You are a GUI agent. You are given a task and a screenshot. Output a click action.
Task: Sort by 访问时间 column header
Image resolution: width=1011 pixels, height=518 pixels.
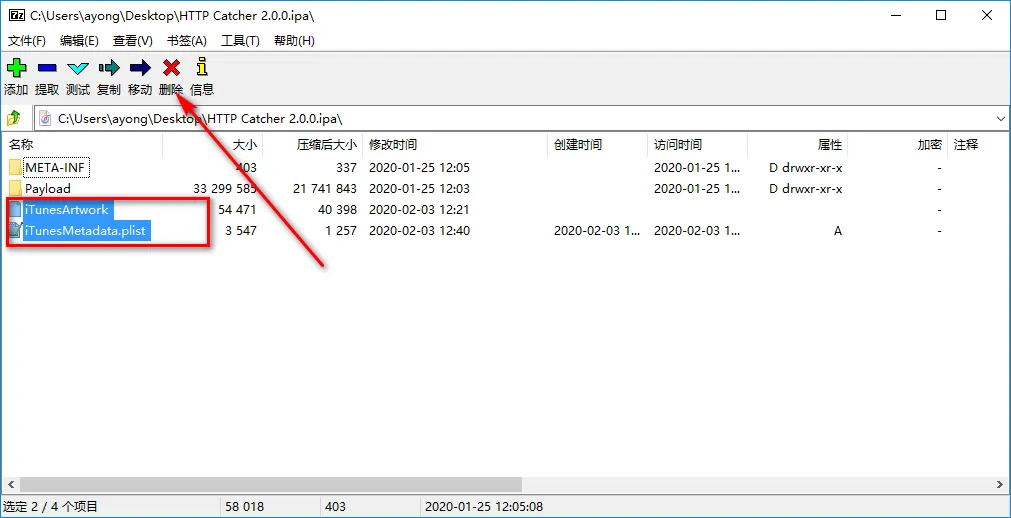(x=698, y=145)
